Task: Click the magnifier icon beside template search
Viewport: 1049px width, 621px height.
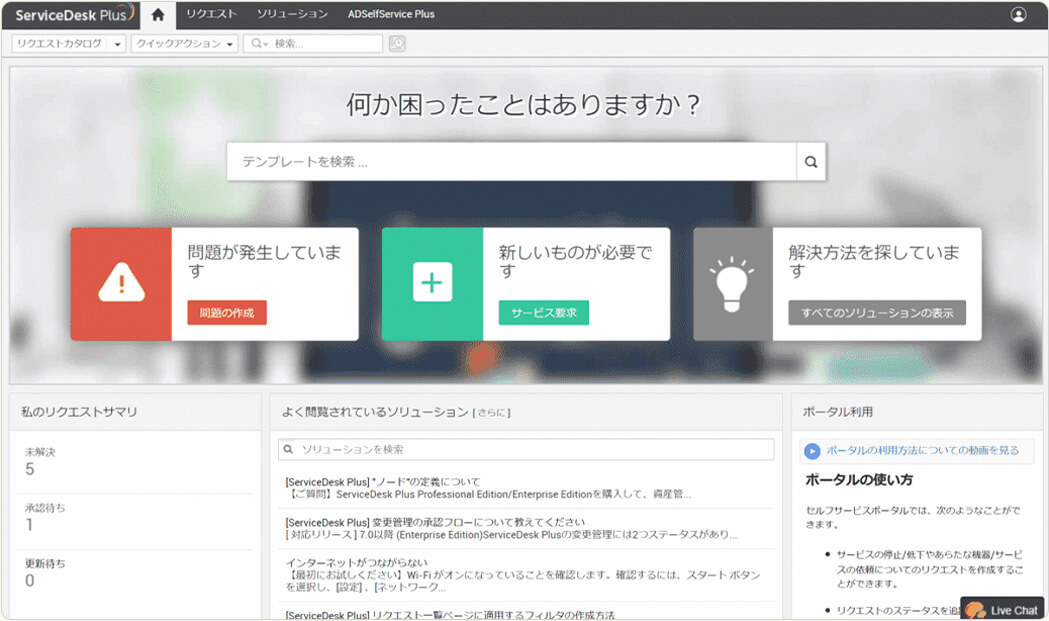Action: point(811,161)
